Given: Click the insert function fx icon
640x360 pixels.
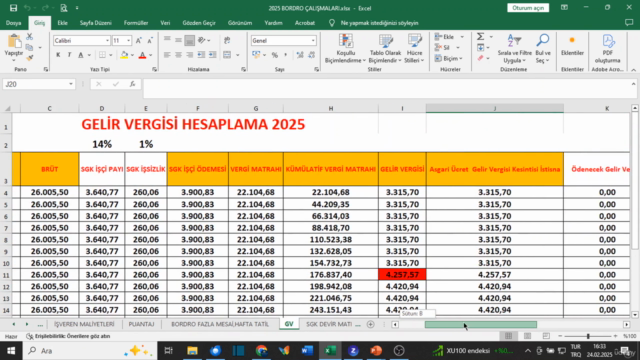Looking at the screenshot, I should coord(133,84).
